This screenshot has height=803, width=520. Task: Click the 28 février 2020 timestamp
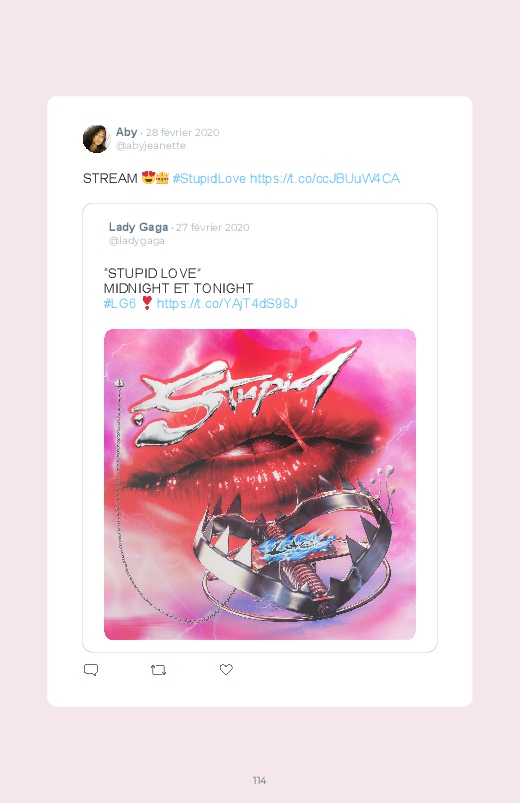pos(182,132)
